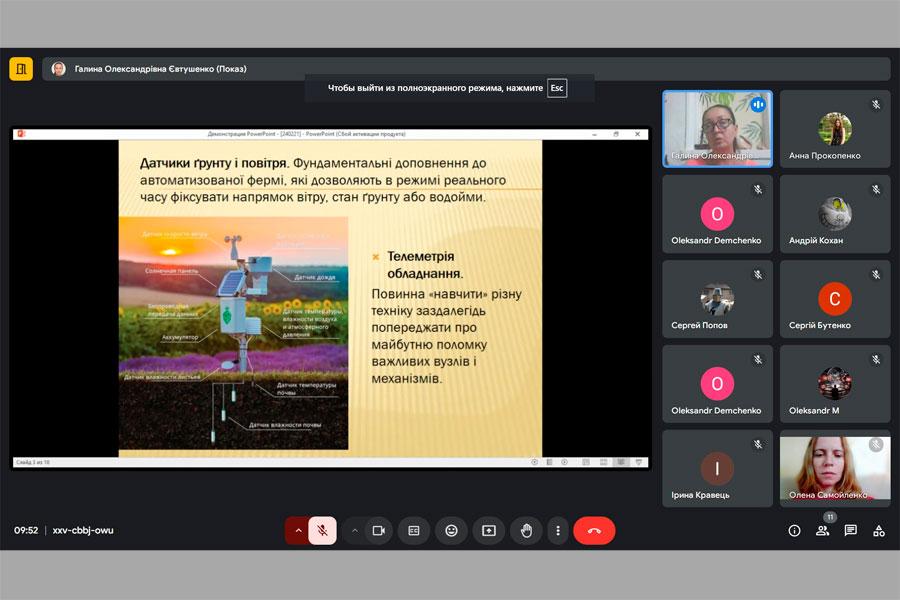Turn on closed captions

point(414,531)
